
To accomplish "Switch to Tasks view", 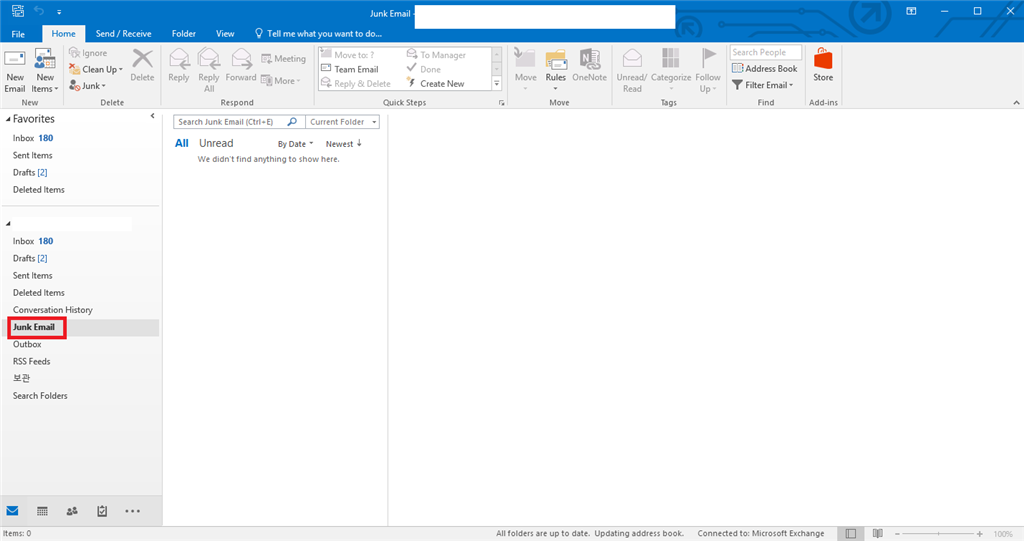I will [102, 512].
